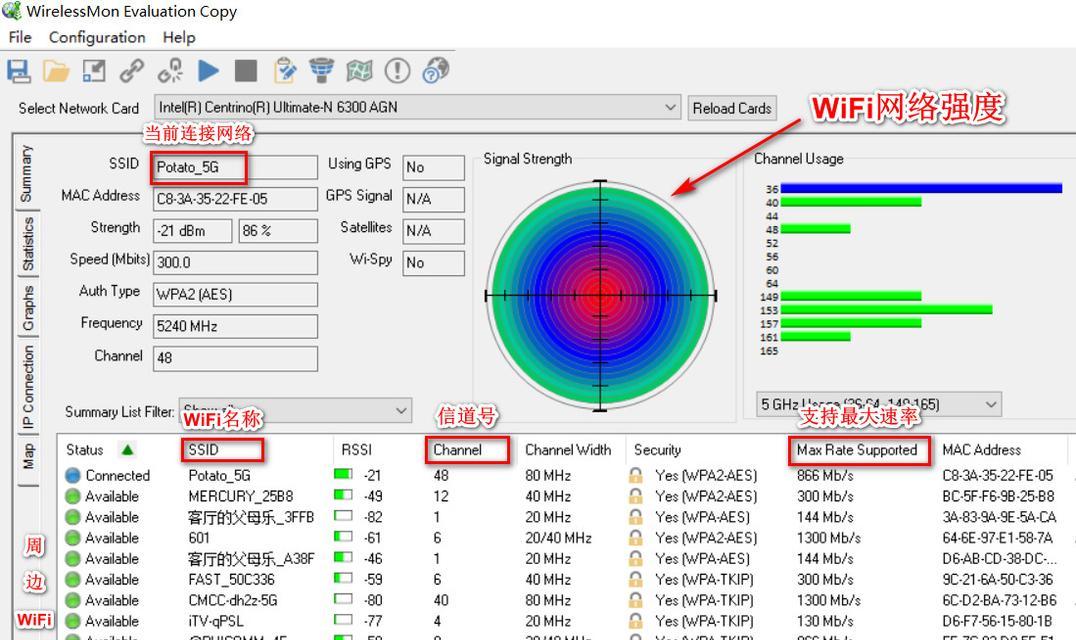Click the blue funnel filter toolbar icon

click(x=321, y=71)
